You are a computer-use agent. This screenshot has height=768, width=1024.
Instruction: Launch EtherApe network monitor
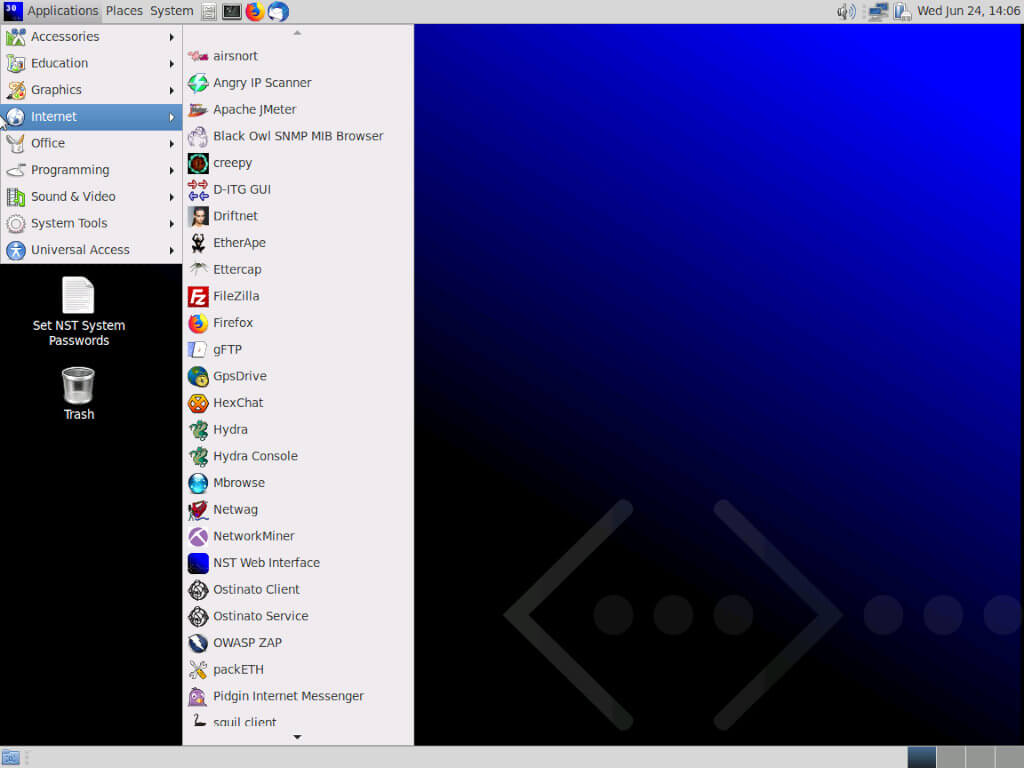(x=238, y=242)
